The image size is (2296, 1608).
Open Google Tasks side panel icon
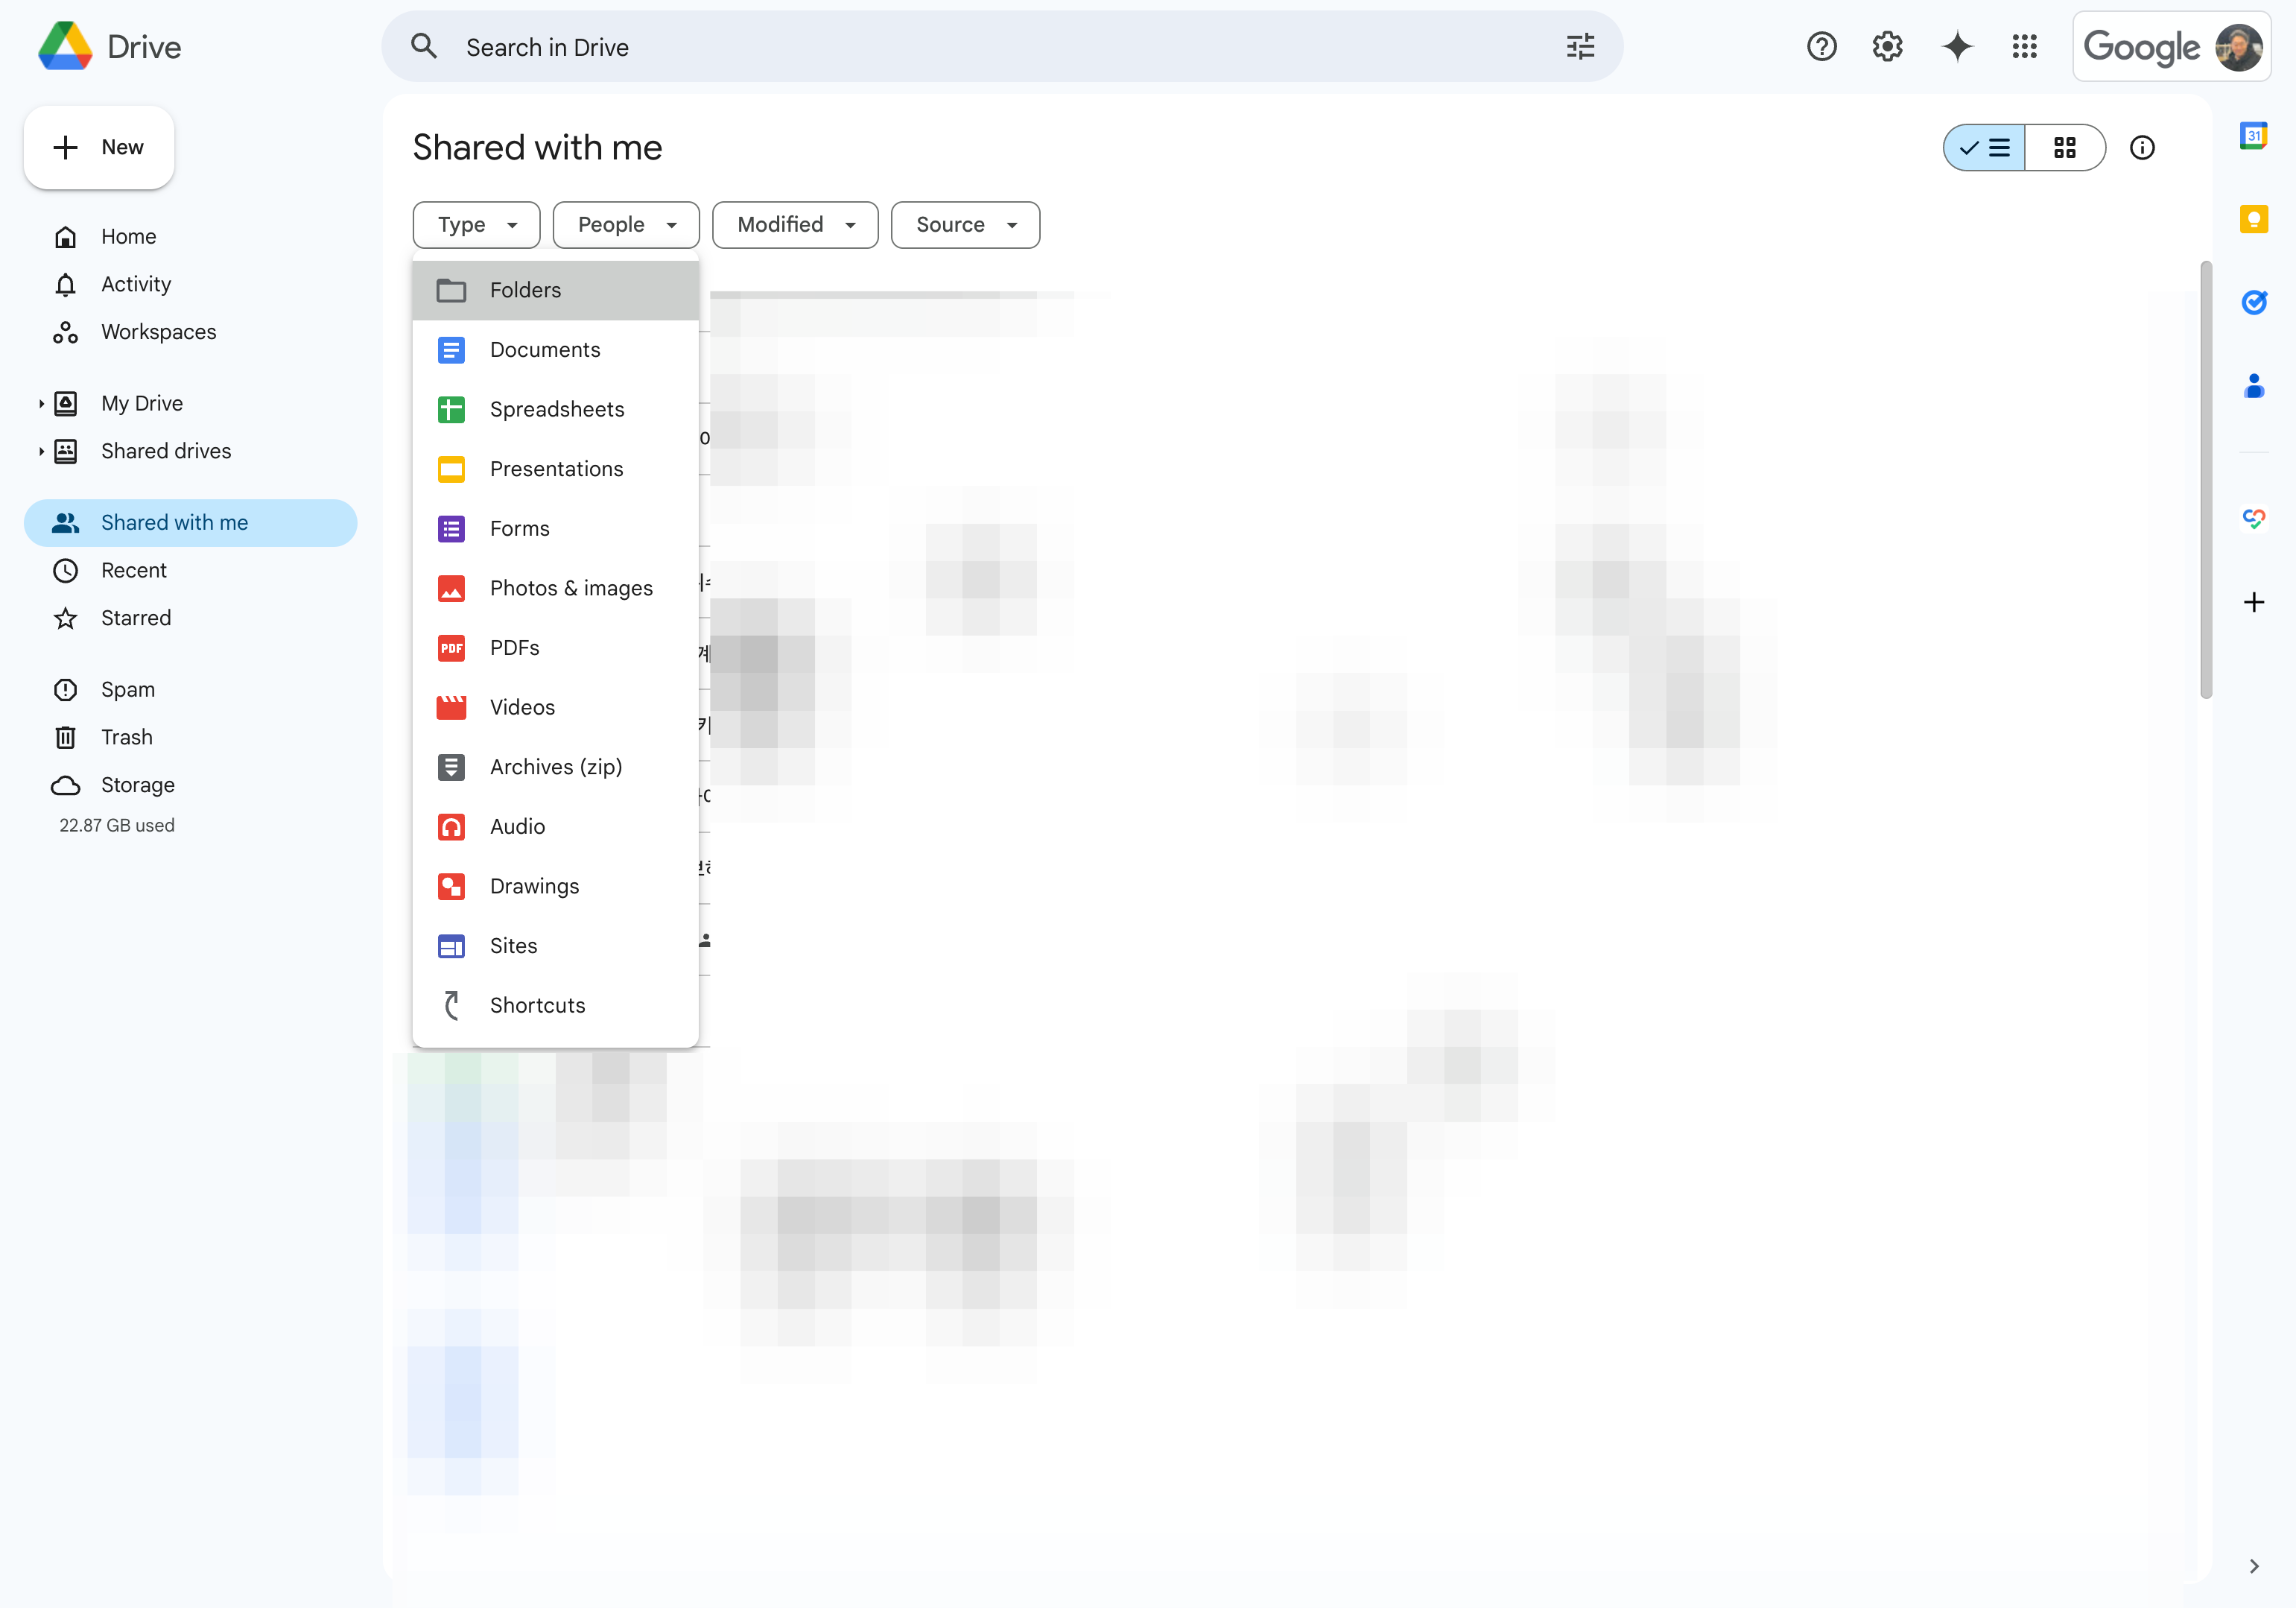[x=2253, y=302]
